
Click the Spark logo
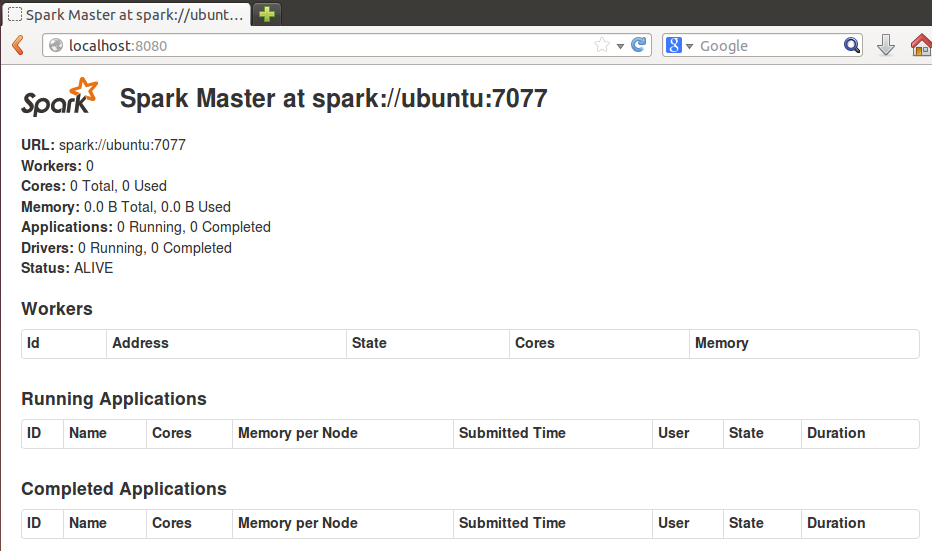click(x=59, y=97)
